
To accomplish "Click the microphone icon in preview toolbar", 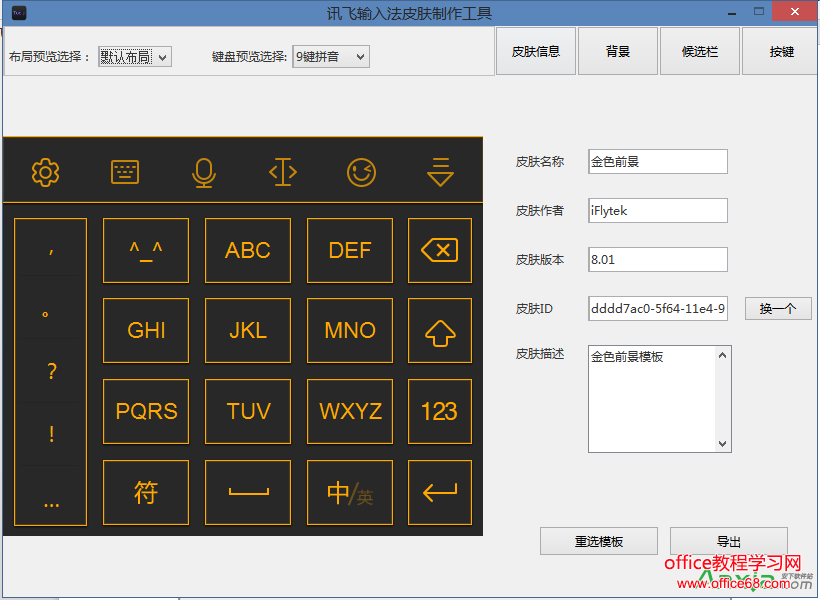I will 203,172.
